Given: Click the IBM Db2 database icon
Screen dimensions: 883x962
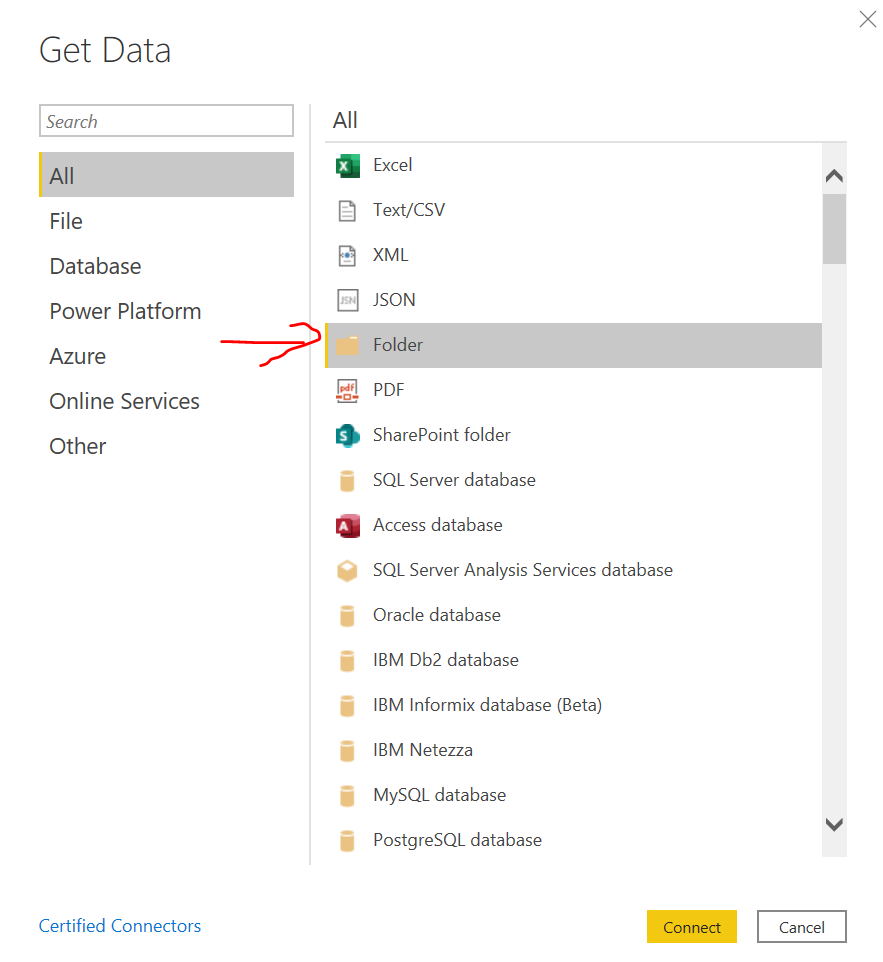Looking at the screenshot, I should (347, 661).
